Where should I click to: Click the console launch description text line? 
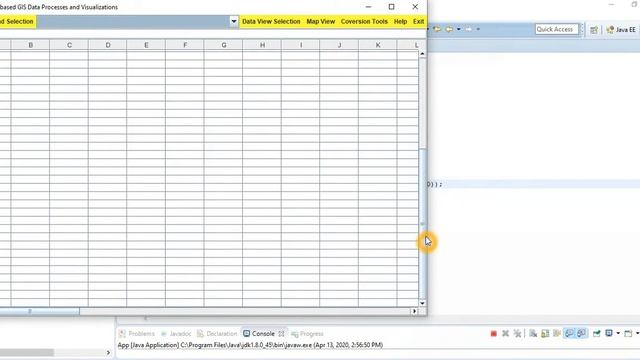pos(250,345)
